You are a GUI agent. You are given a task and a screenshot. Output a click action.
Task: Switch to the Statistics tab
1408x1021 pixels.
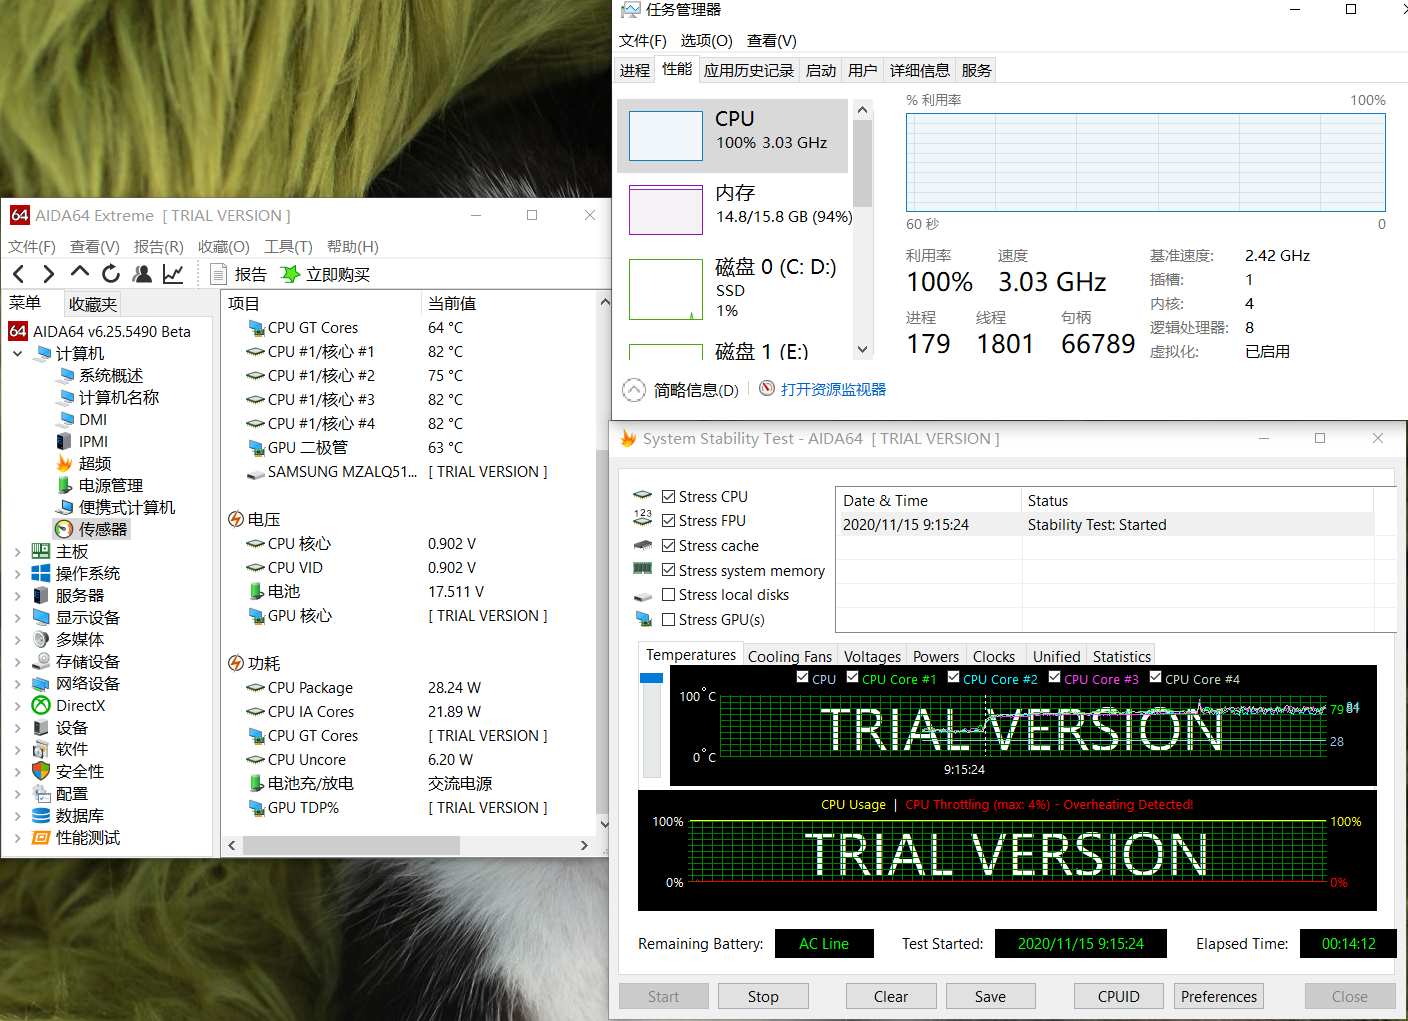click(1122, 656)
